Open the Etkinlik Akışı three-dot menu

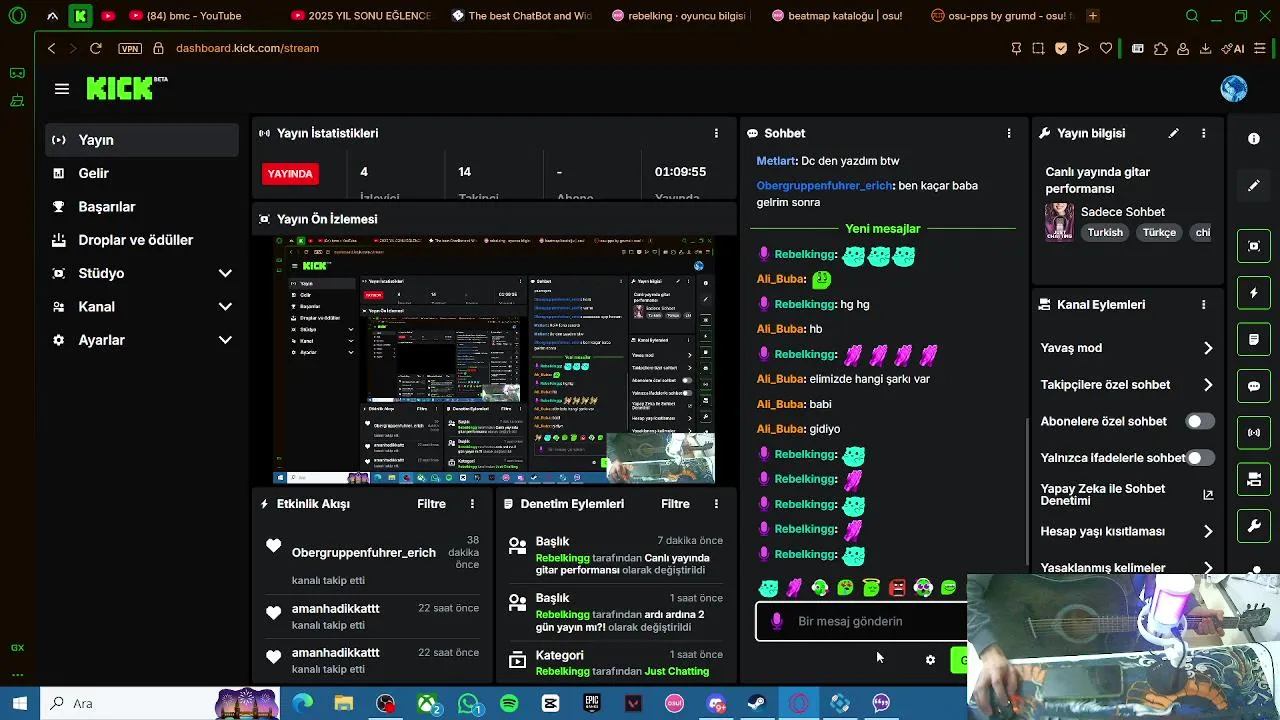tap(472, 504)
